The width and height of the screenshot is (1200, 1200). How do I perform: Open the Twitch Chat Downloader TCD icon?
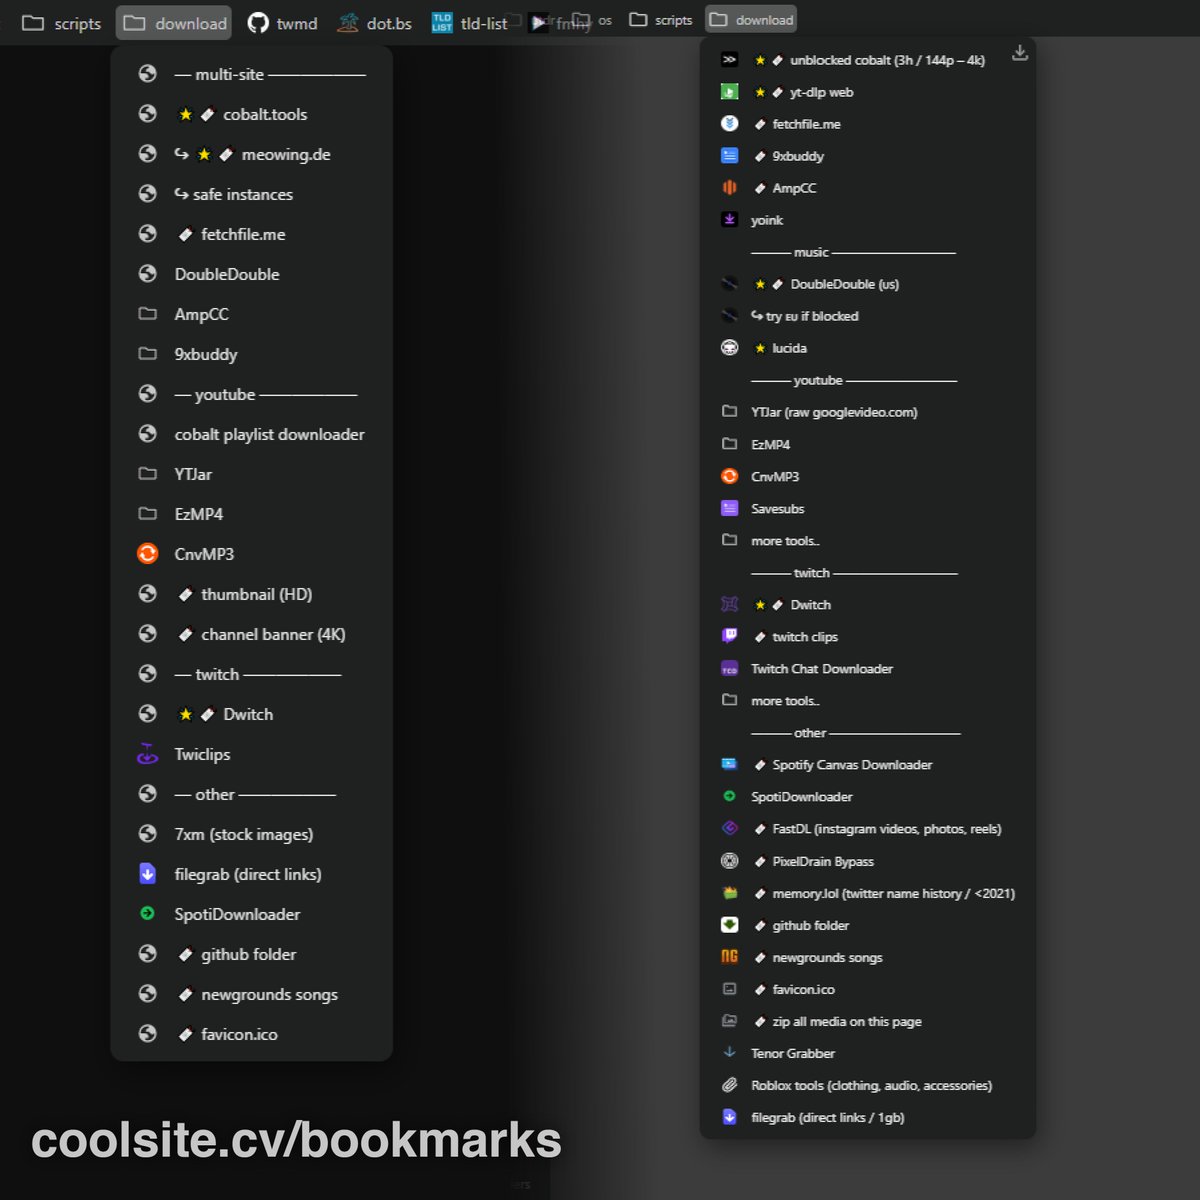729,669
